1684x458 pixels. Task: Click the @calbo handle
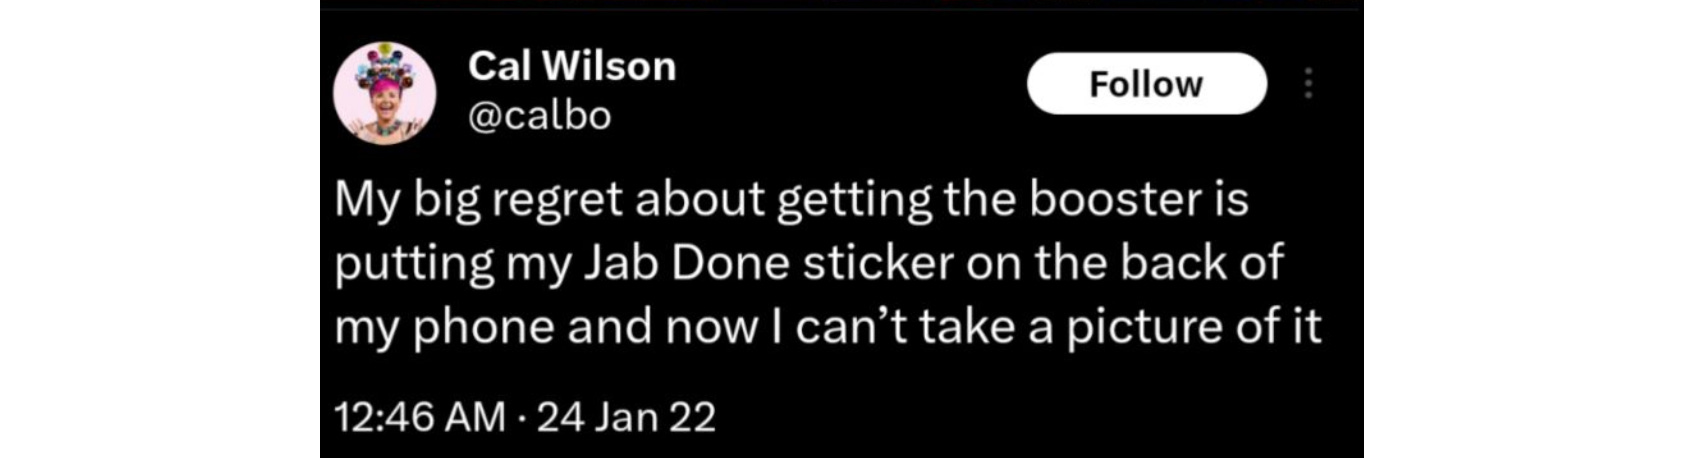pos(539,116)
